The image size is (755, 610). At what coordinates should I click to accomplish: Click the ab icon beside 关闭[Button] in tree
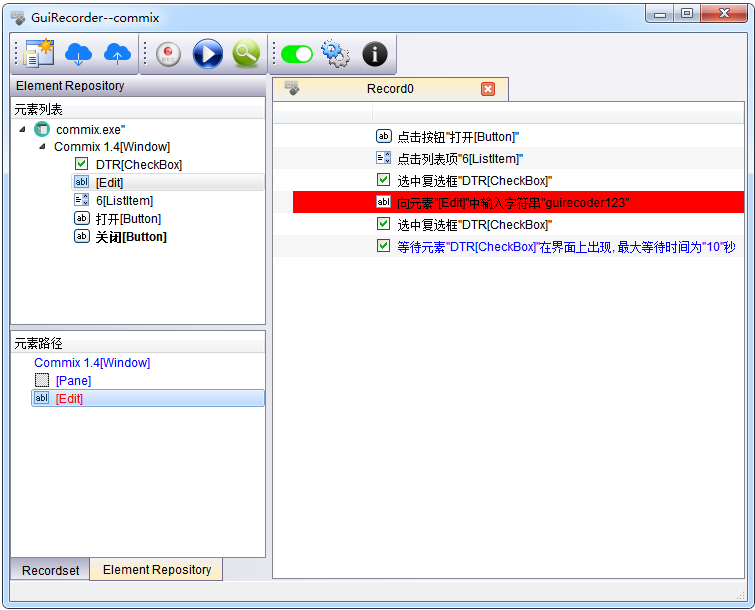click(x=81, y=236)
